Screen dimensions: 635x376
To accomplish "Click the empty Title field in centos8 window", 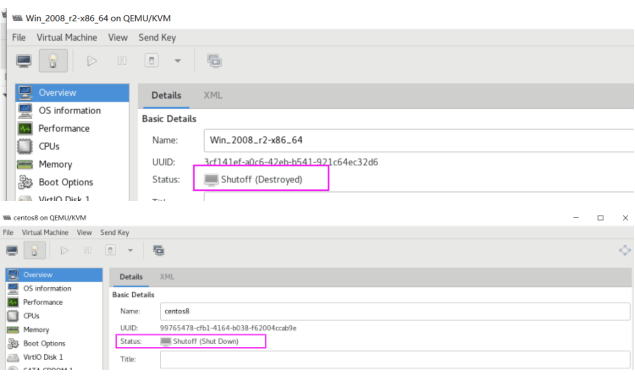I will (x=395, y=359).
